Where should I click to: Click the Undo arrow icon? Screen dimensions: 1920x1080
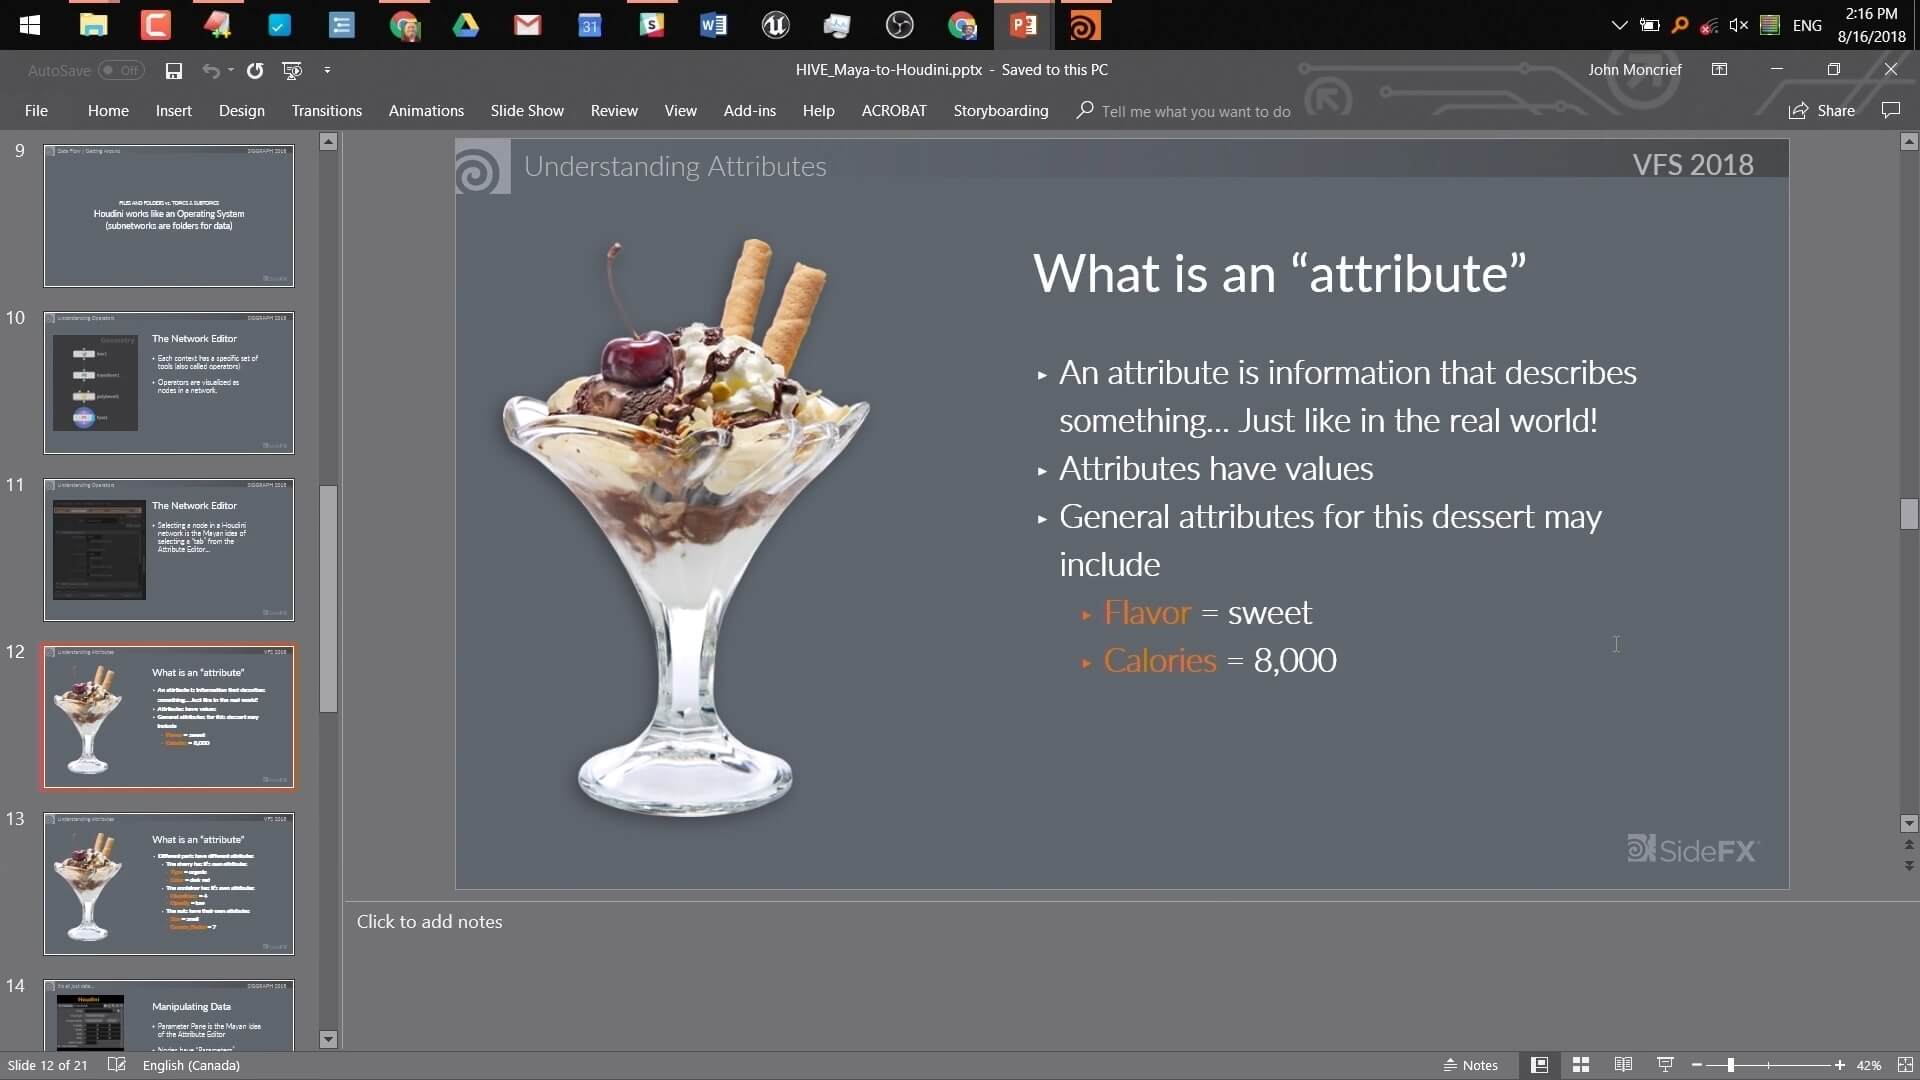click(x=210, y=70)
